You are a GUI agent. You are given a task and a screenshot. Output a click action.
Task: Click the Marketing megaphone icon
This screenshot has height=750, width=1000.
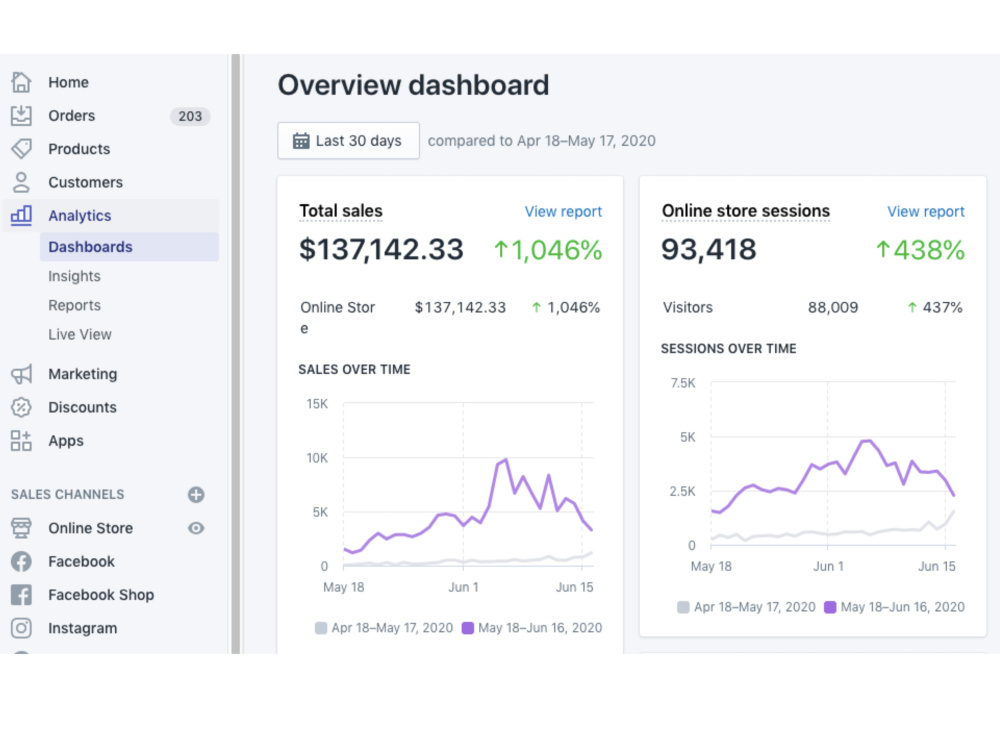point(21,374)
